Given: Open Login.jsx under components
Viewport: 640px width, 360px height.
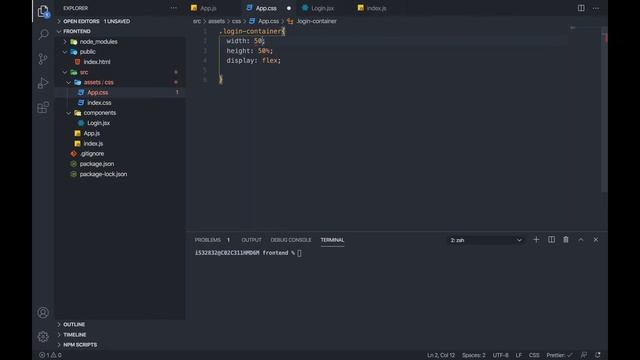Looking at the screenshot, I should (x=98, y=123).
